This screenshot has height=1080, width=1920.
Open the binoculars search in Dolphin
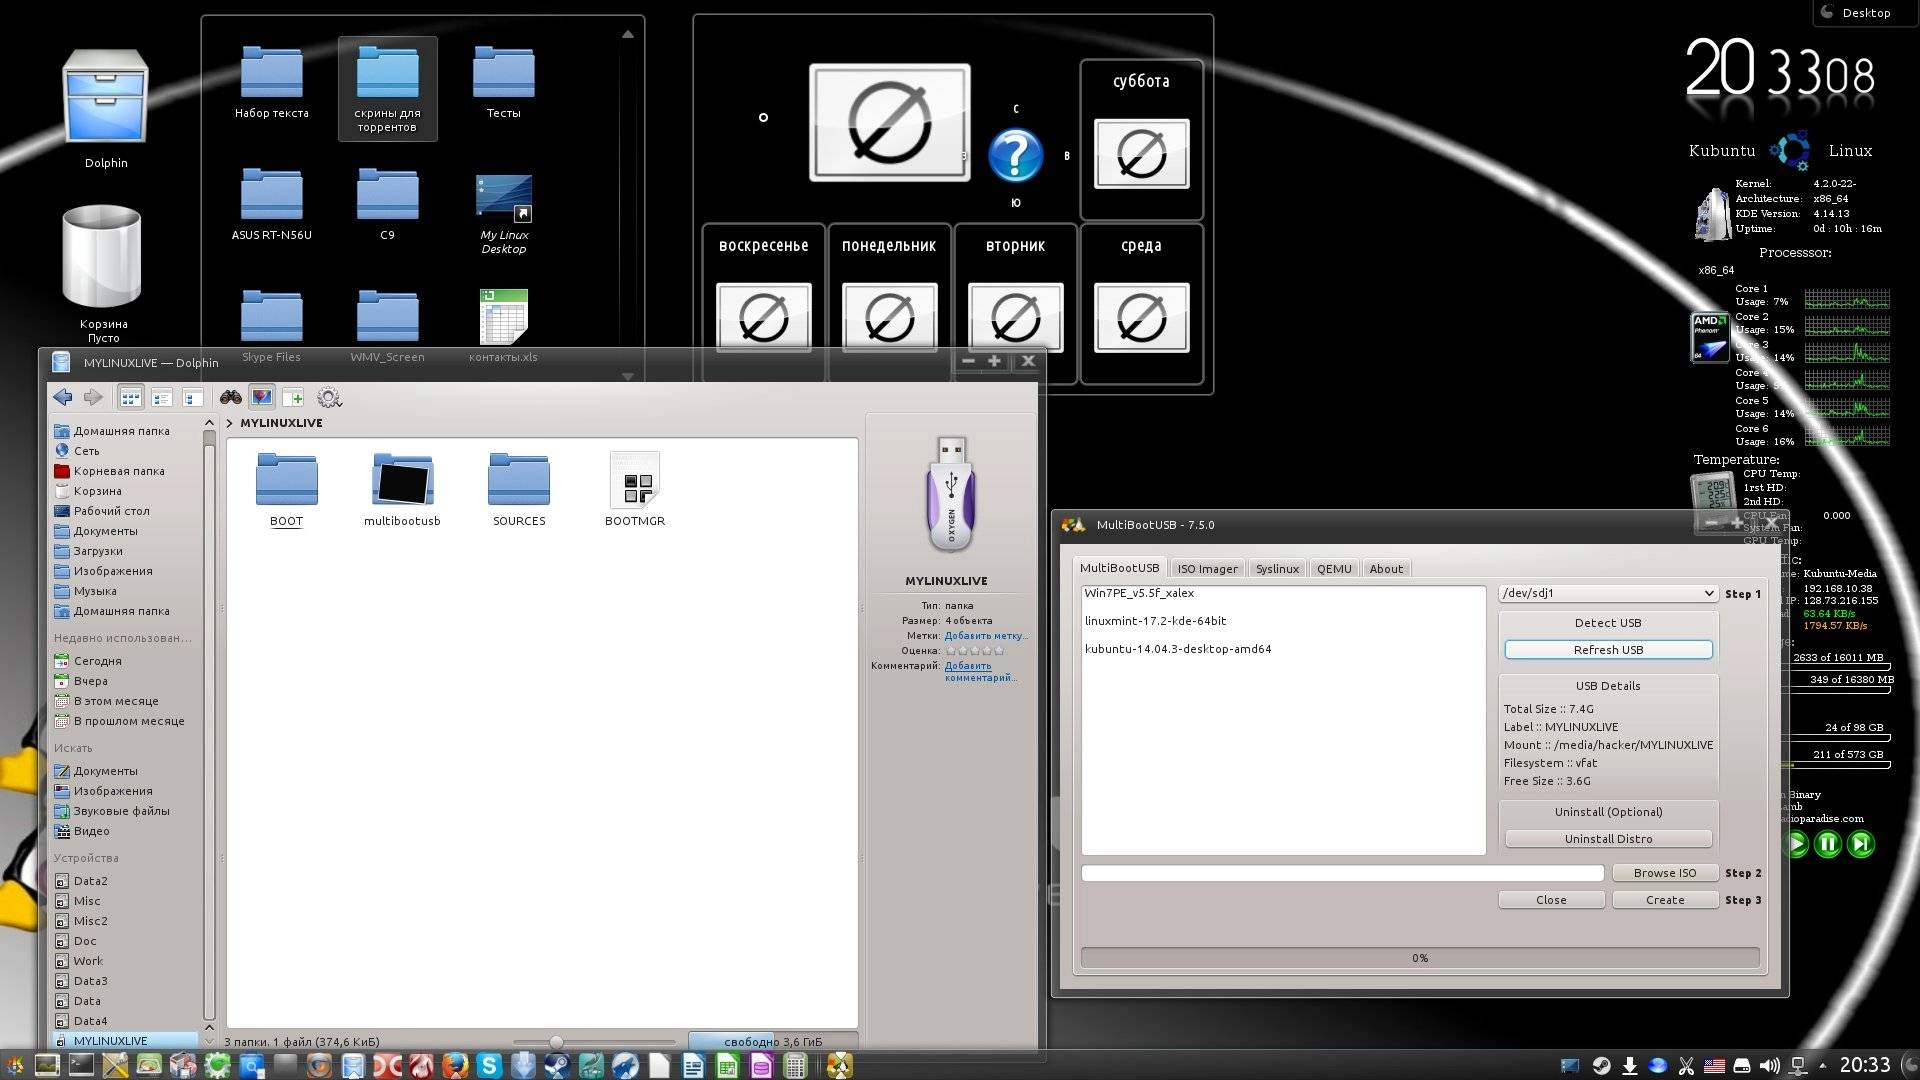(231, 398)
